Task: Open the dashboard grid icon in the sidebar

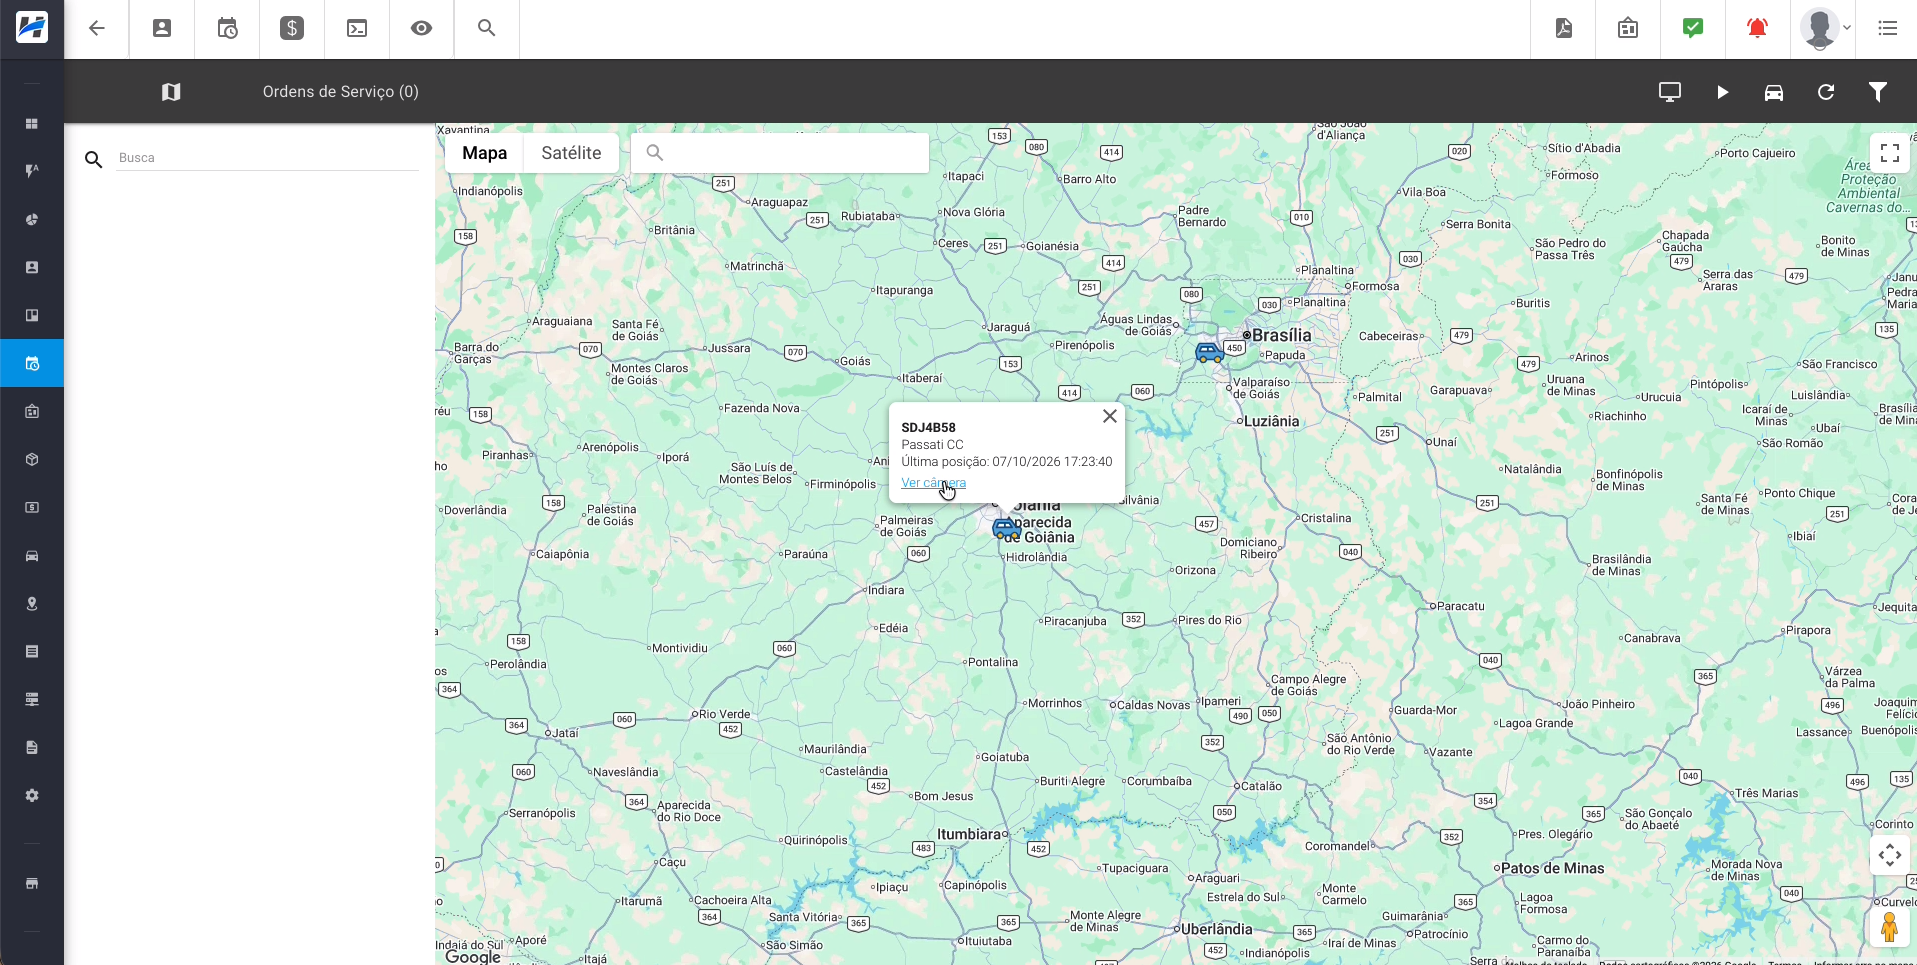Action: click(32, 124)
